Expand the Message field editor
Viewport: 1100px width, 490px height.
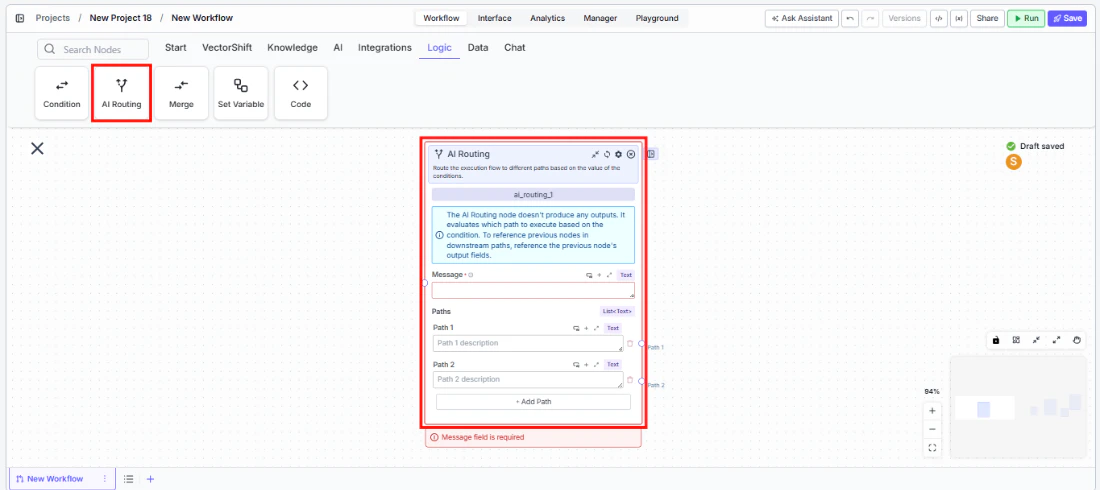609,275
